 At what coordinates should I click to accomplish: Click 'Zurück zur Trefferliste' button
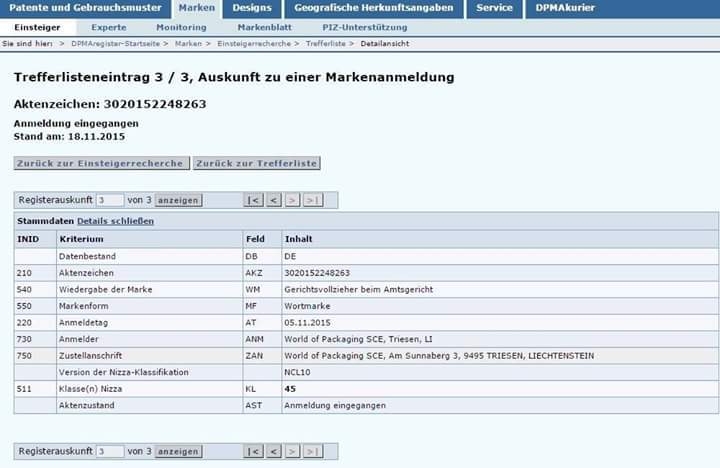[256, 163]
